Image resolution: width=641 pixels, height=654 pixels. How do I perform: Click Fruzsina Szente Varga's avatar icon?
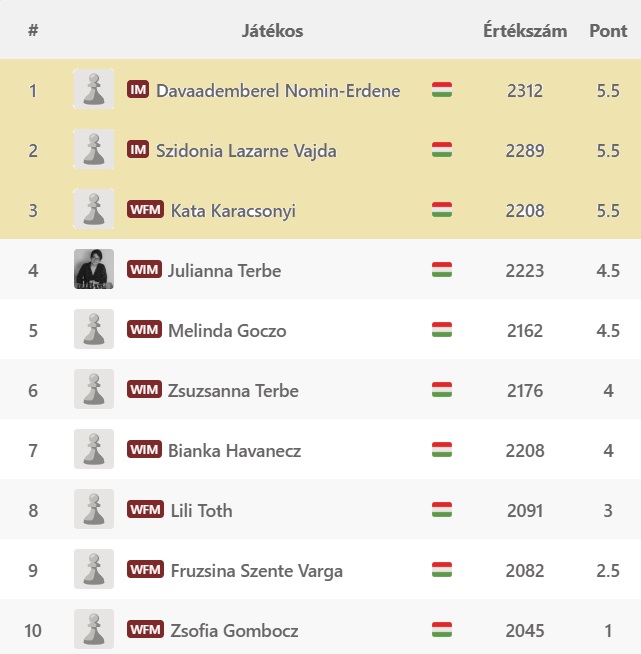click(93, 570)
